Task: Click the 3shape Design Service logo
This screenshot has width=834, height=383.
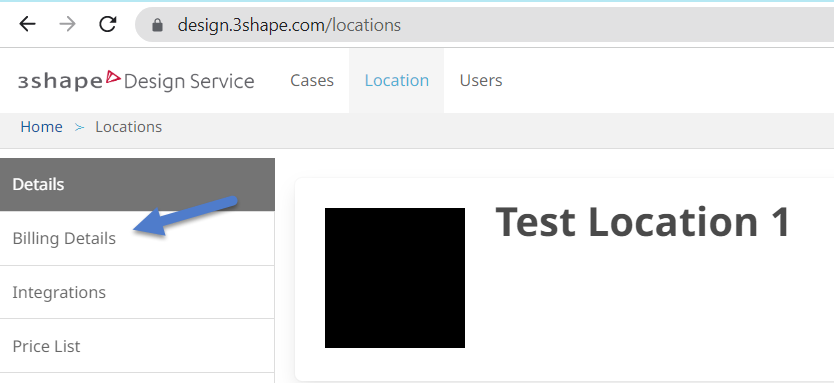Action: pyautogui.click(x=136, y=81)
